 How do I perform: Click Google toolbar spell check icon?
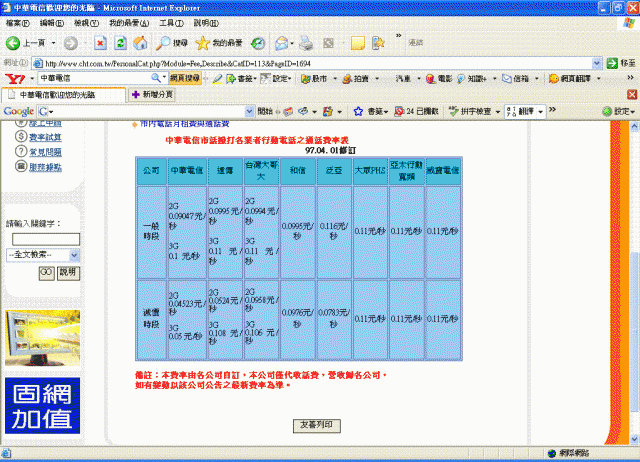(453, 111)
